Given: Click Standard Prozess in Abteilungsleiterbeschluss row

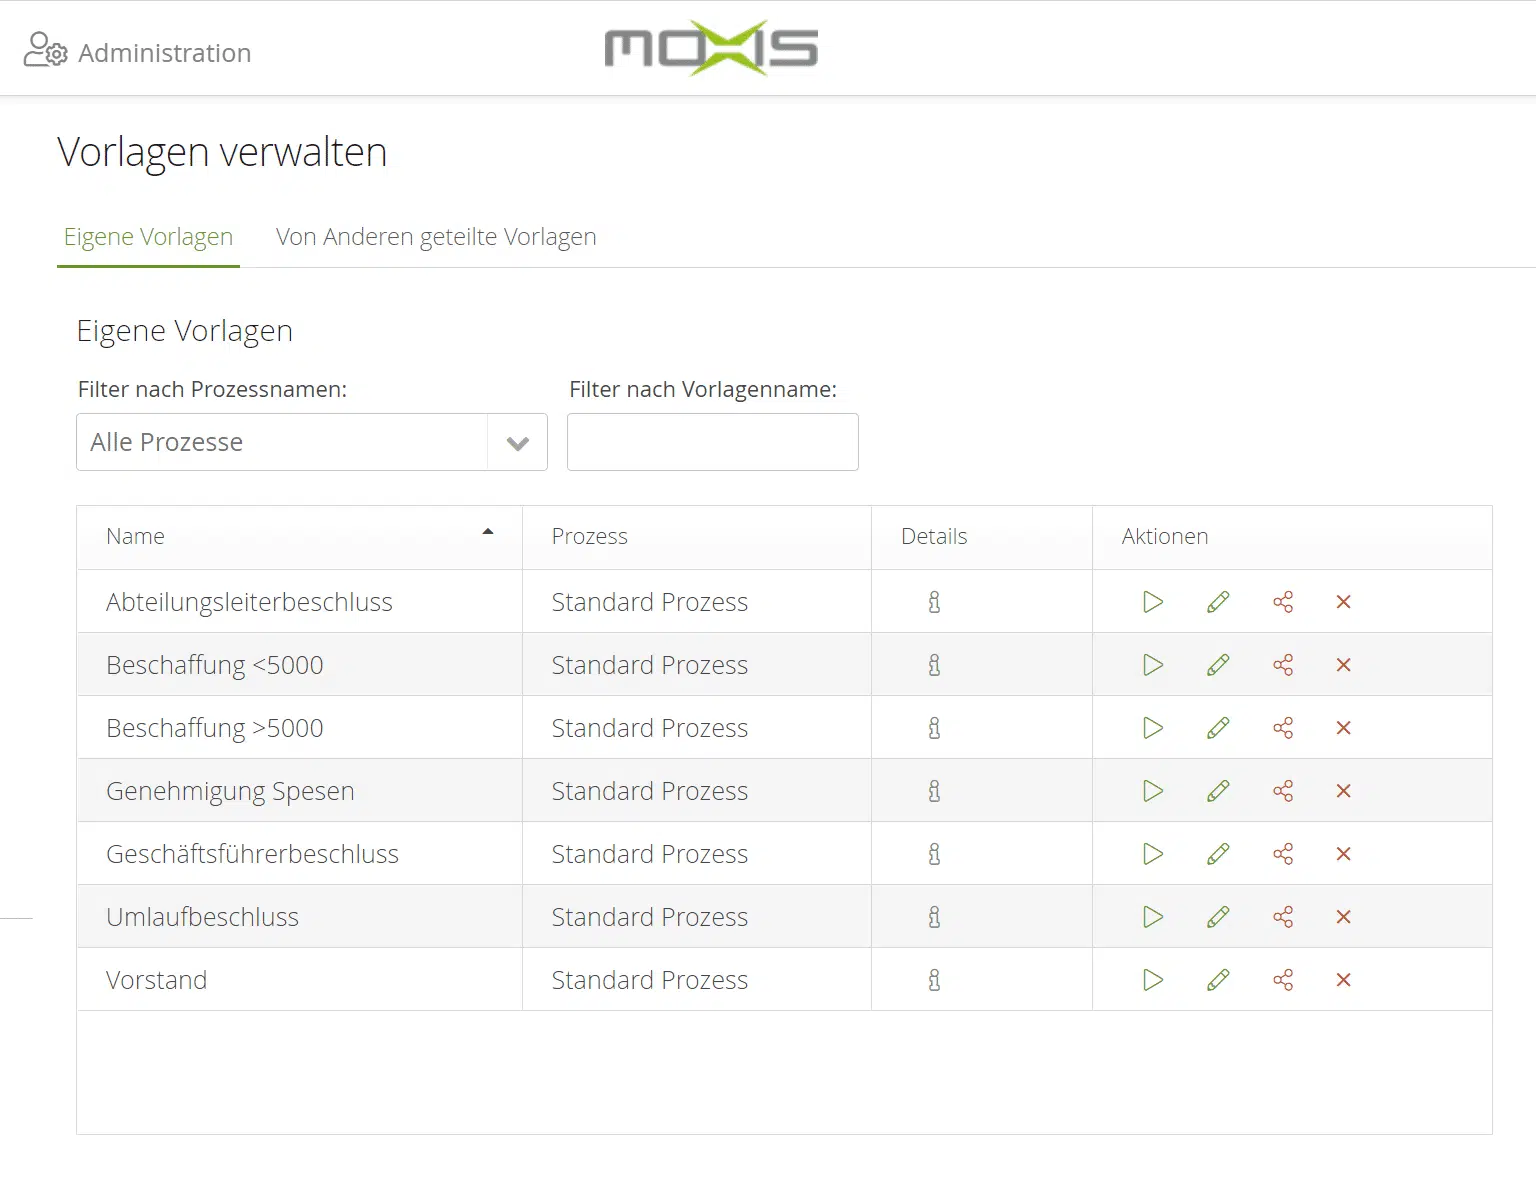Looking at the screenshot, I should 650,602.
